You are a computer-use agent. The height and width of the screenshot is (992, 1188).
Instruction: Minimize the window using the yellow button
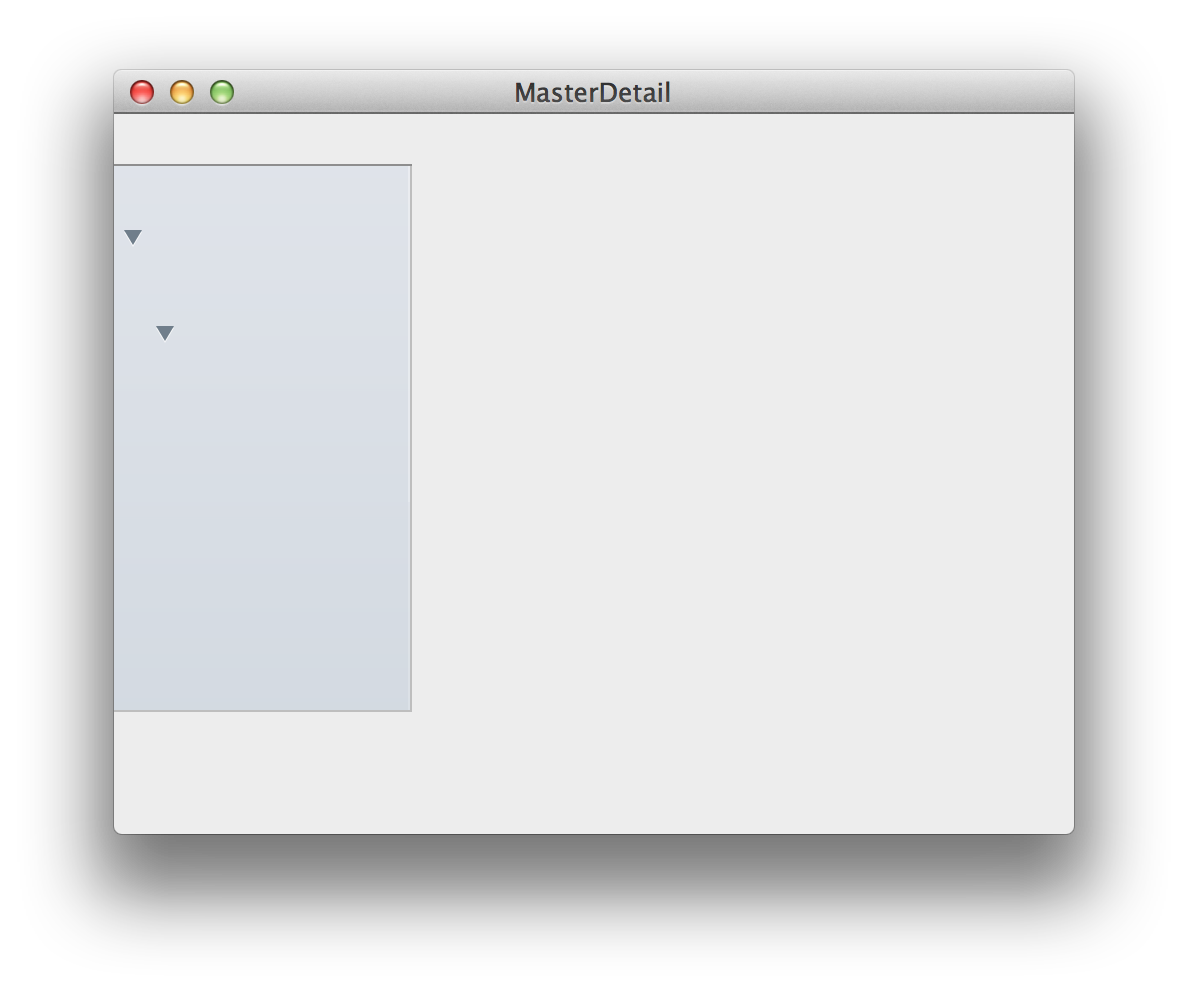point(182,92)
